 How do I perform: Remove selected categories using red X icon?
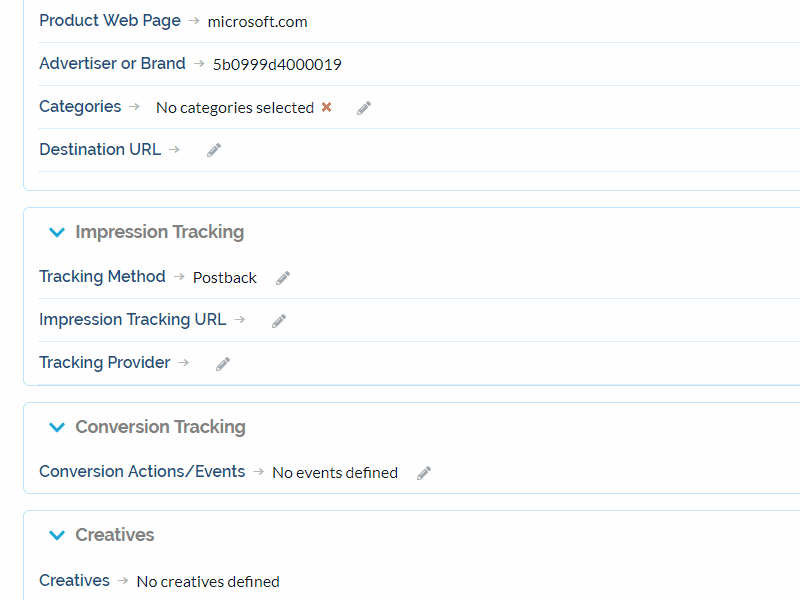click(328, 107)
